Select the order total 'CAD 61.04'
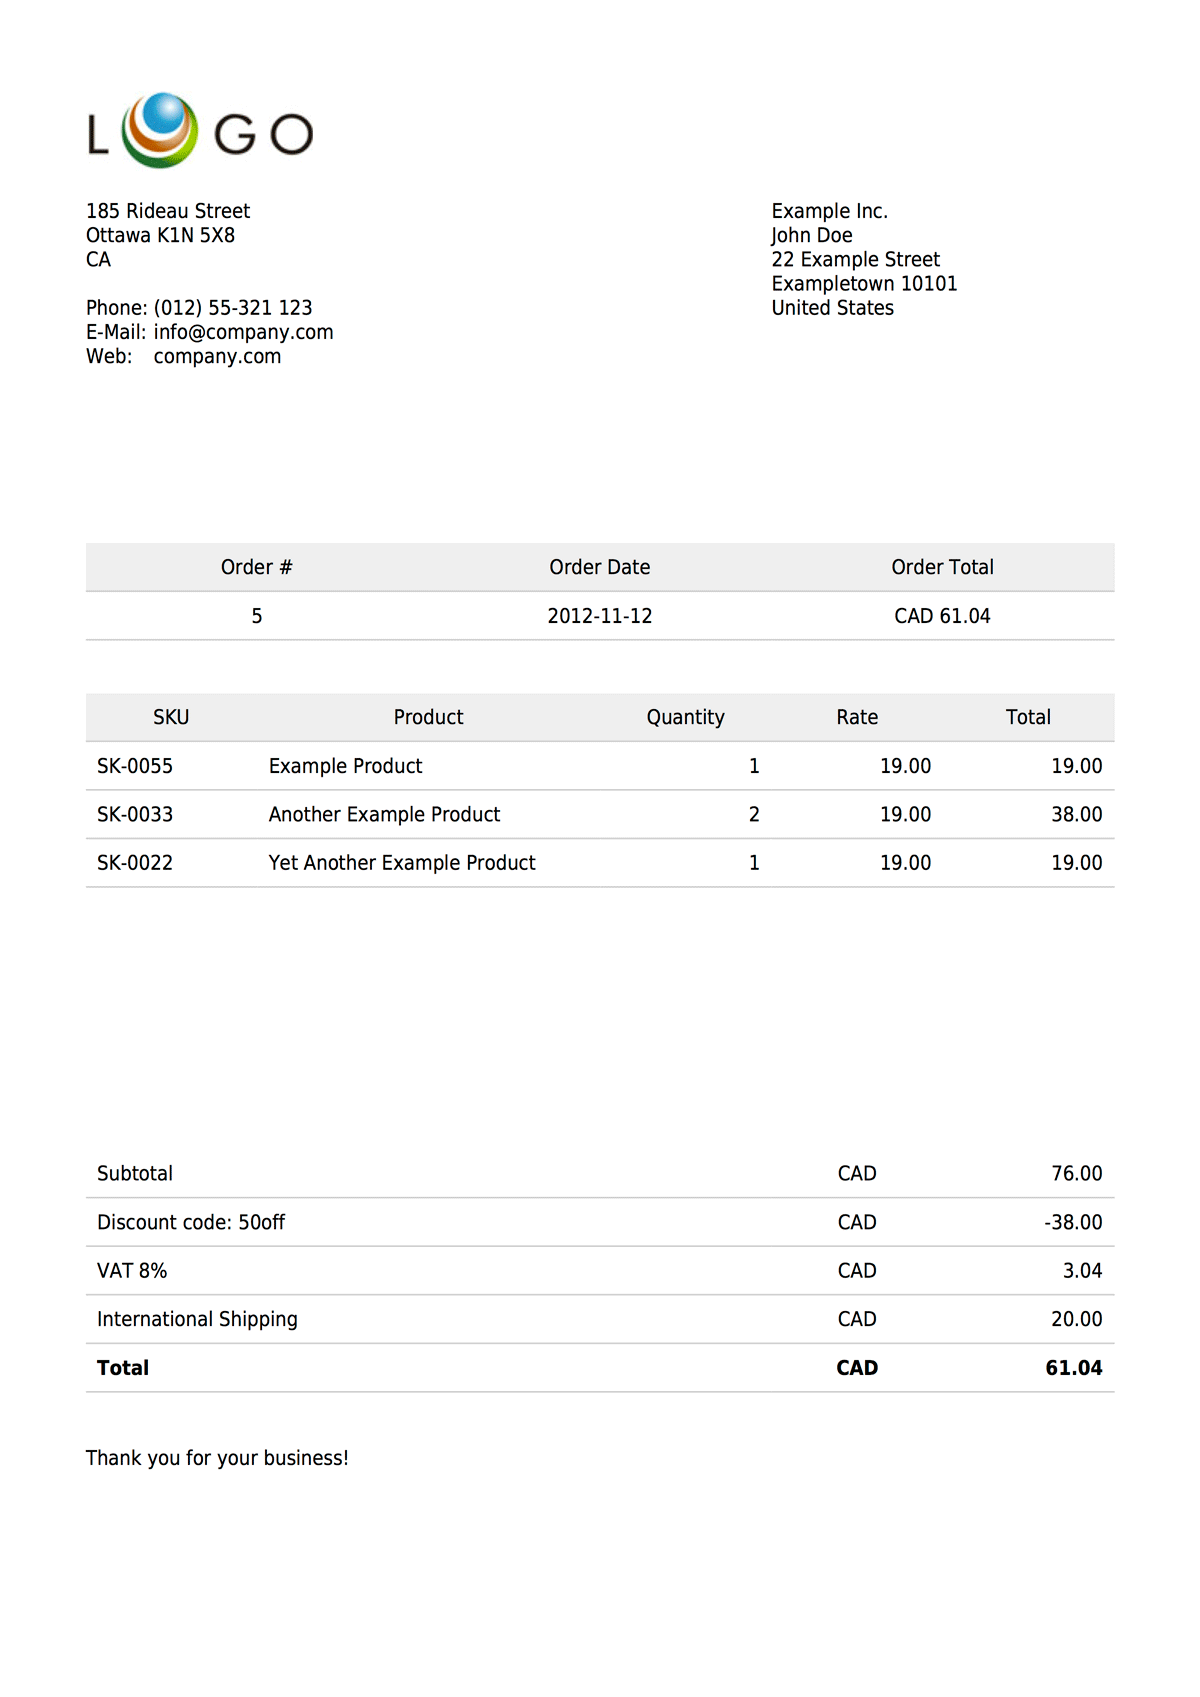The height and width of the screenshot is (1697, 1200). pos(943,616)
